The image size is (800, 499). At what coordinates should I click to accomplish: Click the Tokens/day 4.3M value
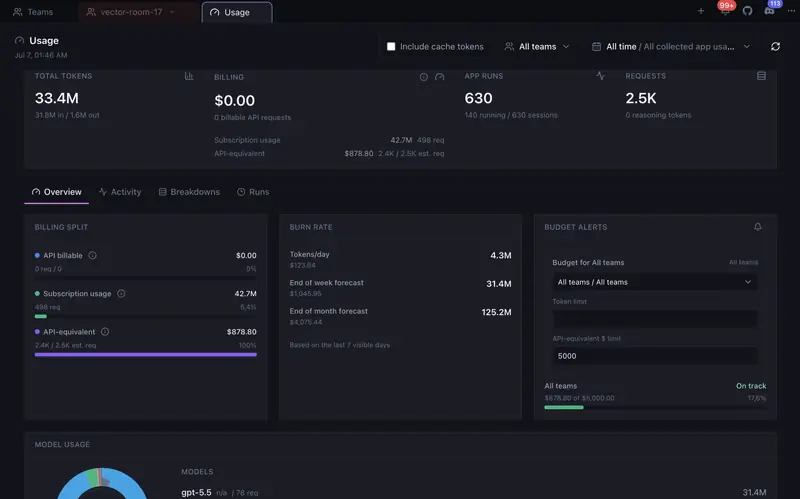click(x=501, y=255)
